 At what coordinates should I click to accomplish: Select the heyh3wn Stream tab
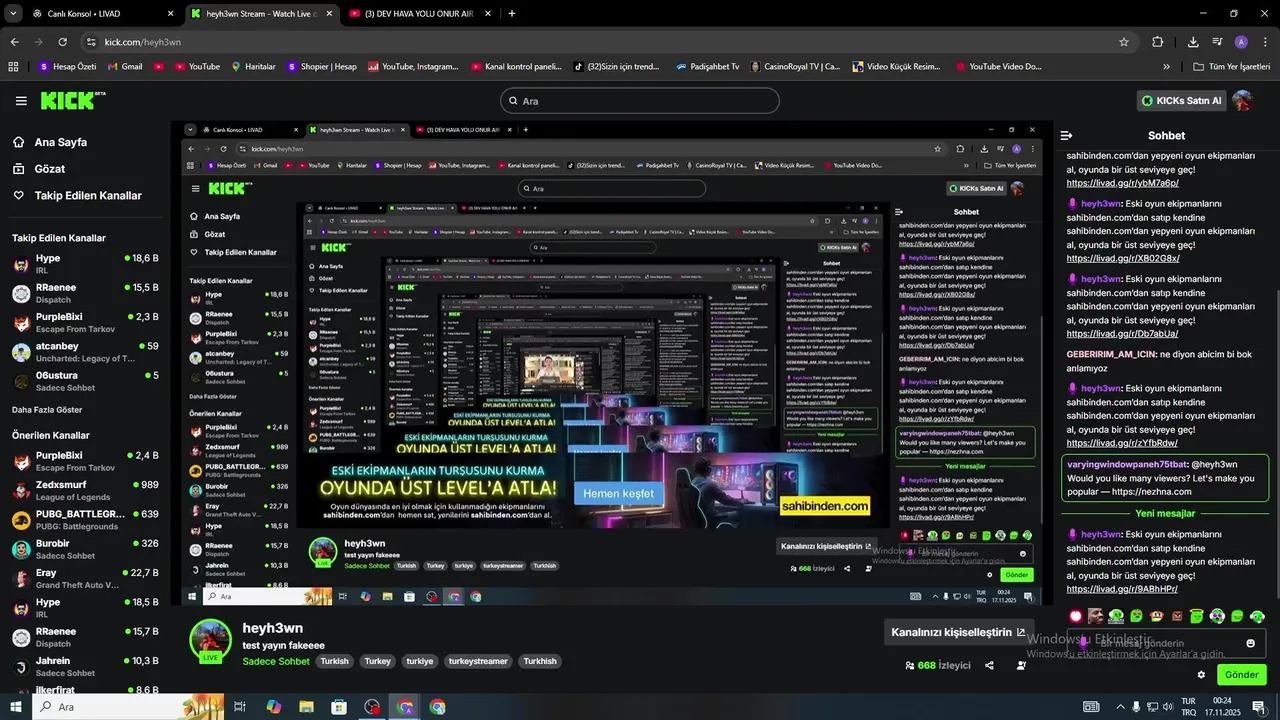click(x=260, y=14)
